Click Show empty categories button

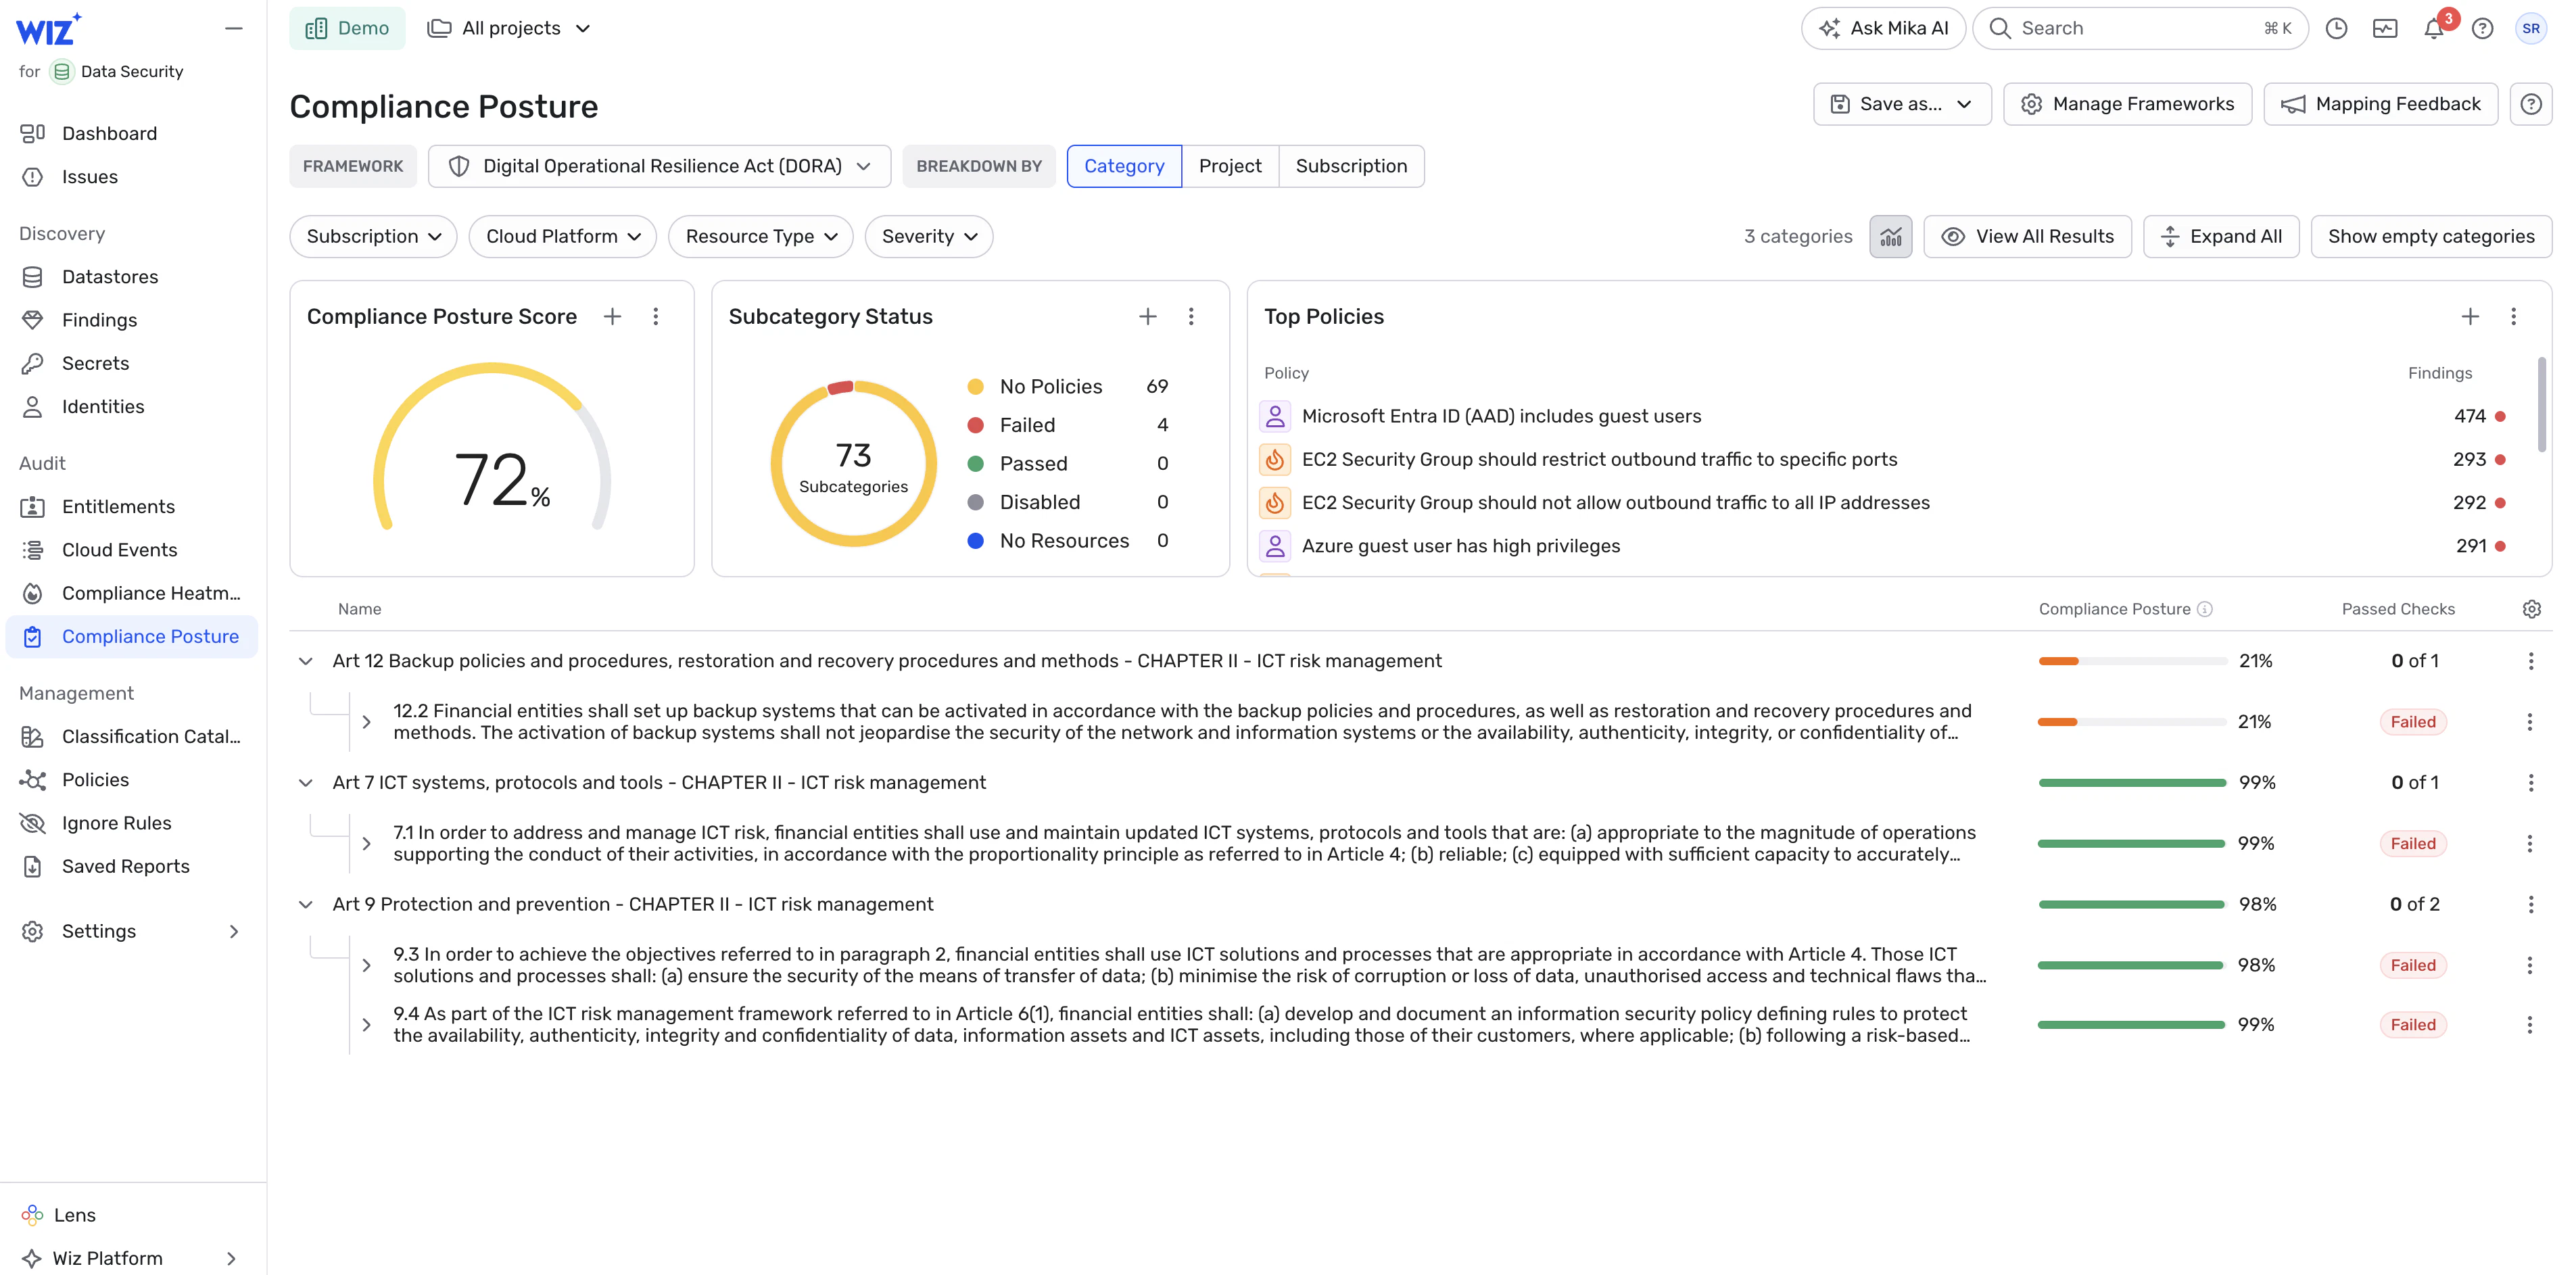click(x=2431, y=237)
